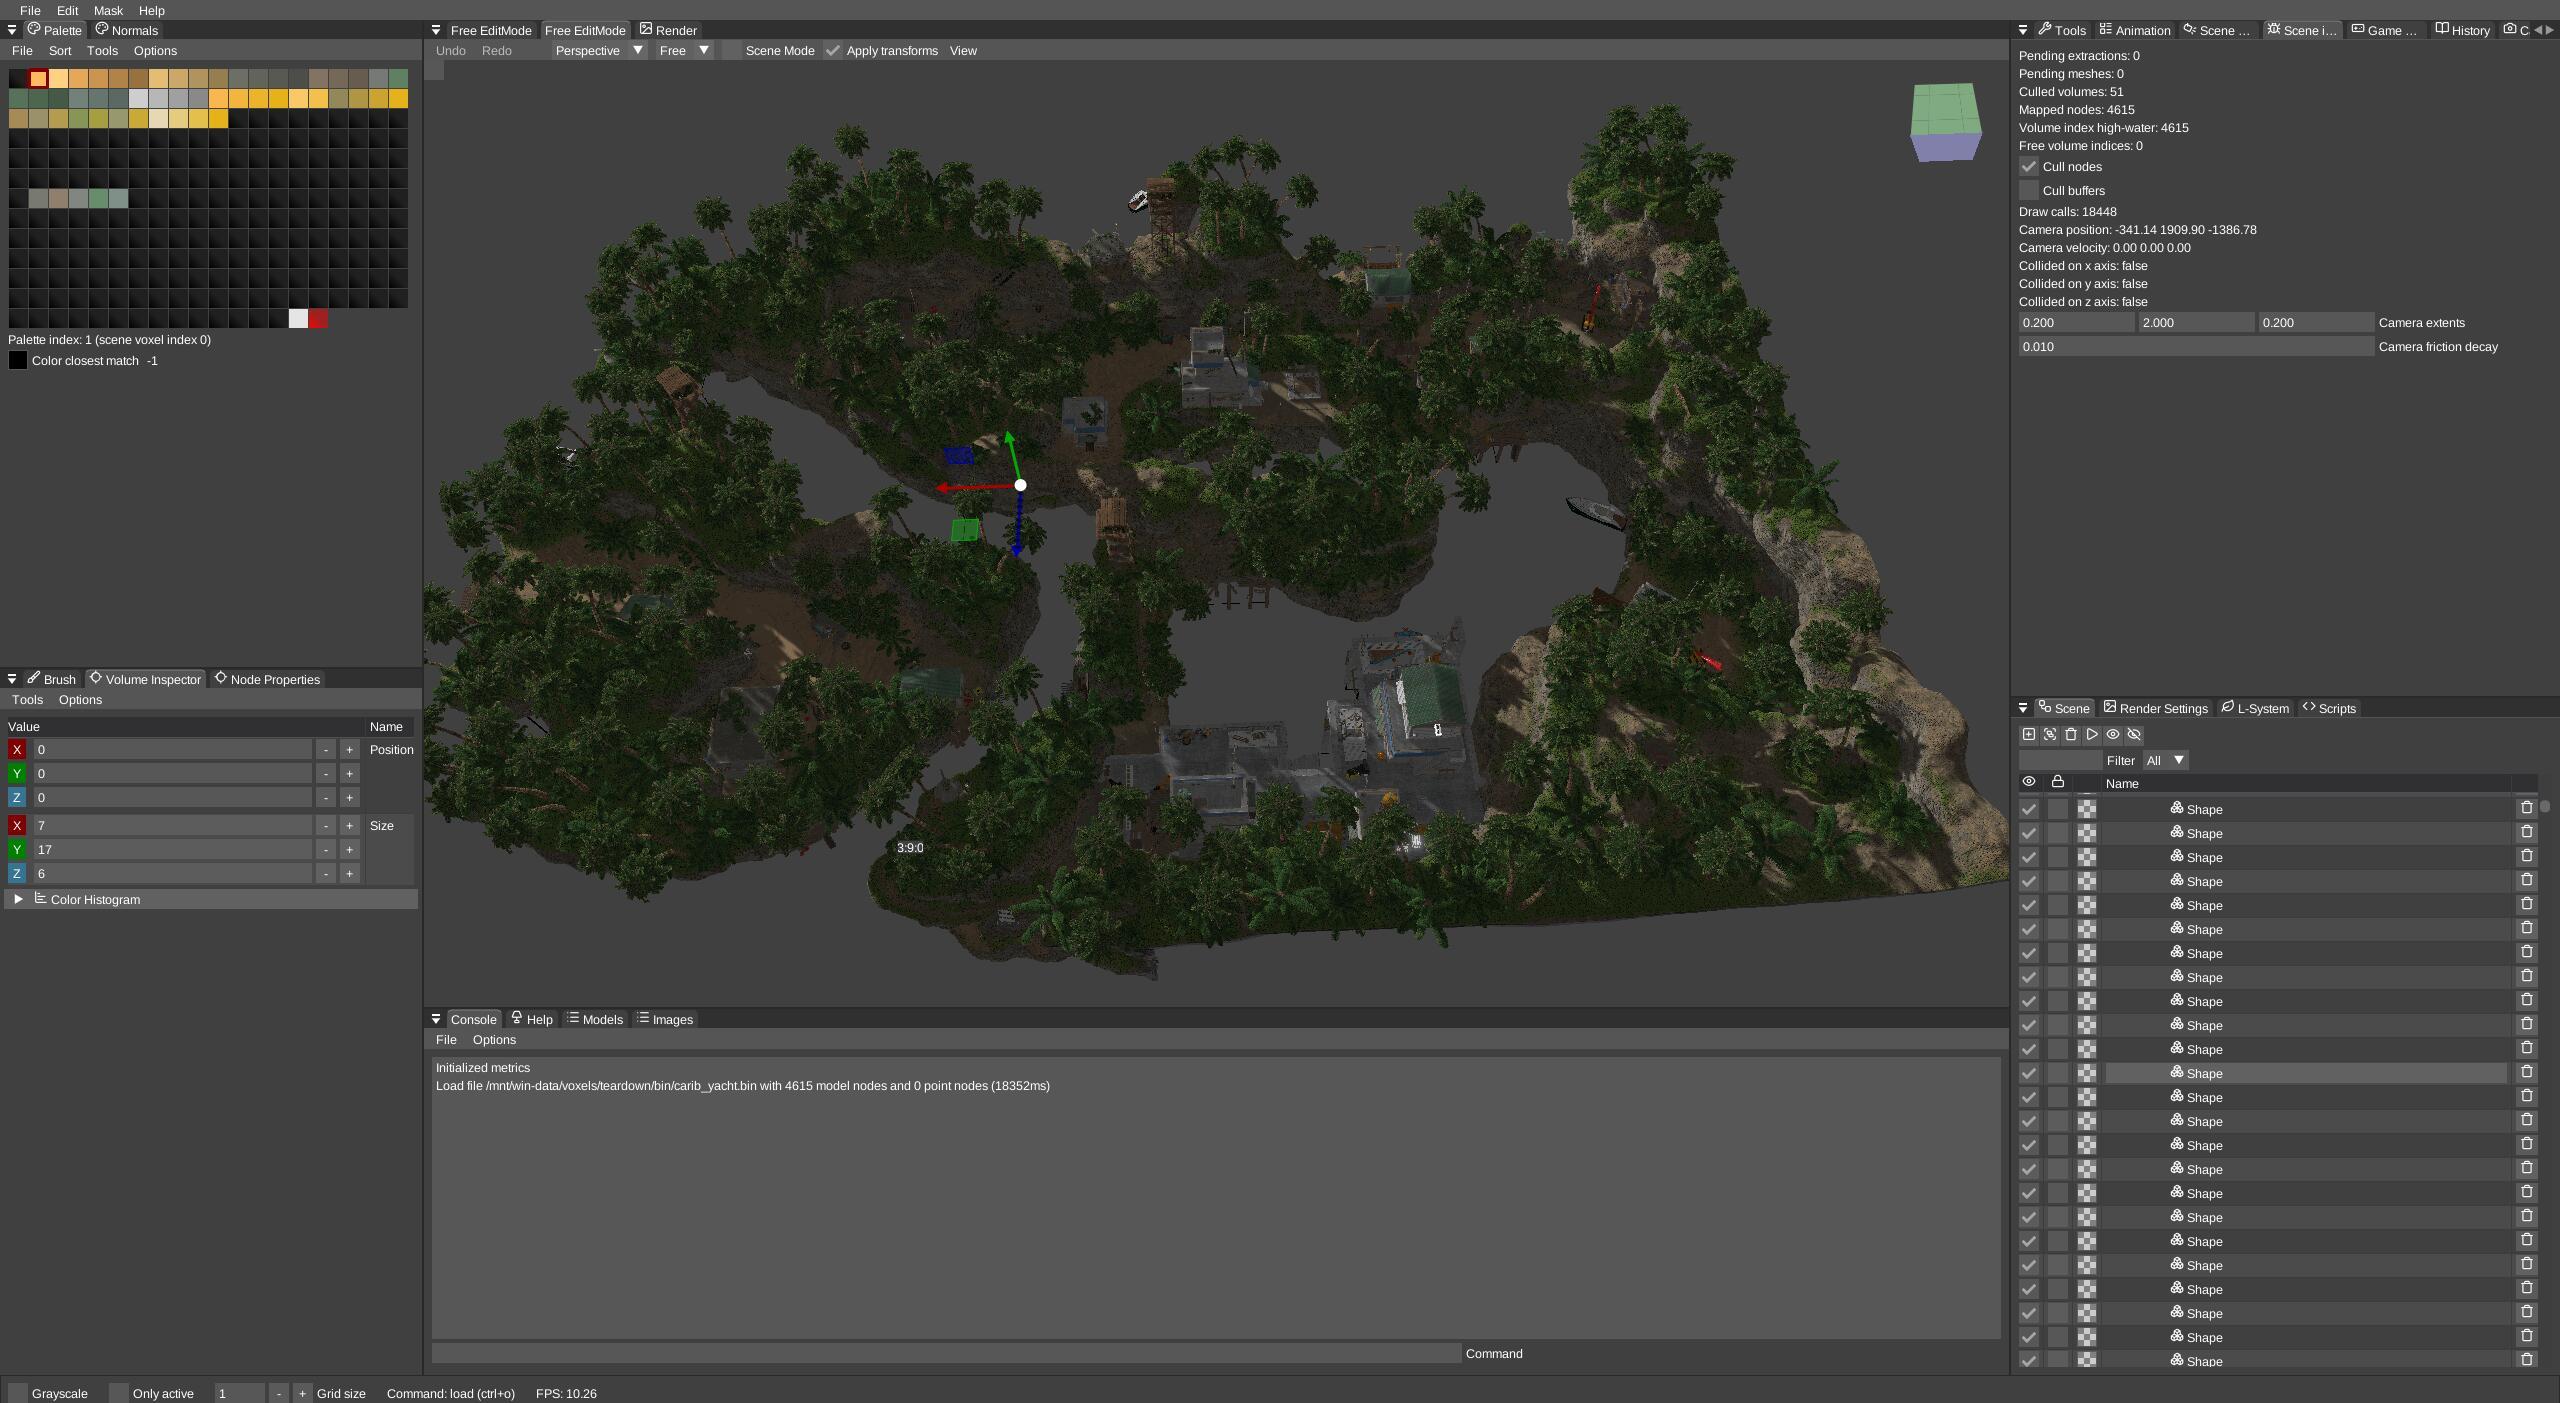Viewport: 2560px width, 1403px height.
Task: Open the Edit menu in the menu bar
Action: pos(67,10)
